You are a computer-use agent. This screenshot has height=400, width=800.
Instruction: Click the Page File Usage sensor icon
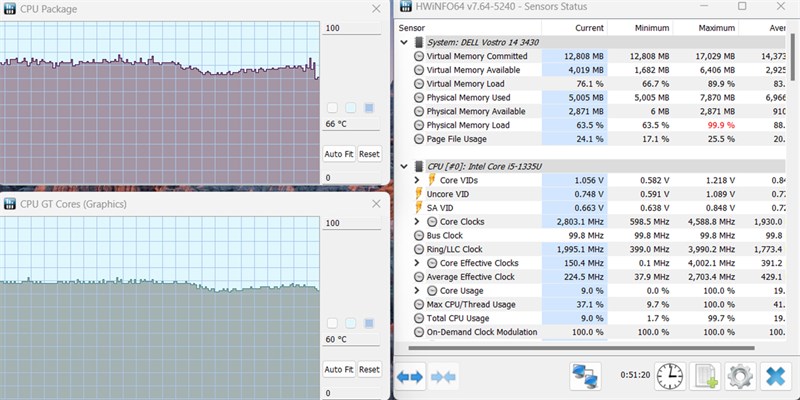419,139
